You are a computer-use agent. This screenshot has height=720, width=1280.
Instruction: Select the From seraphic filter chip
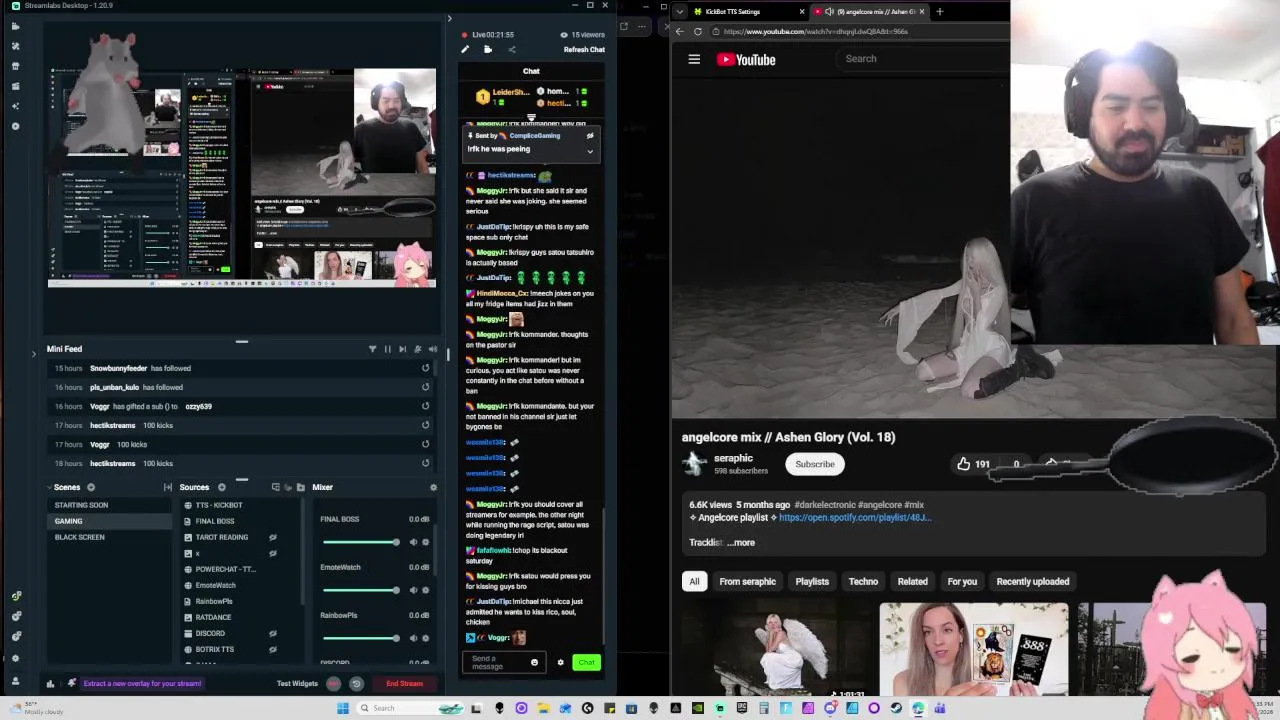747,581
